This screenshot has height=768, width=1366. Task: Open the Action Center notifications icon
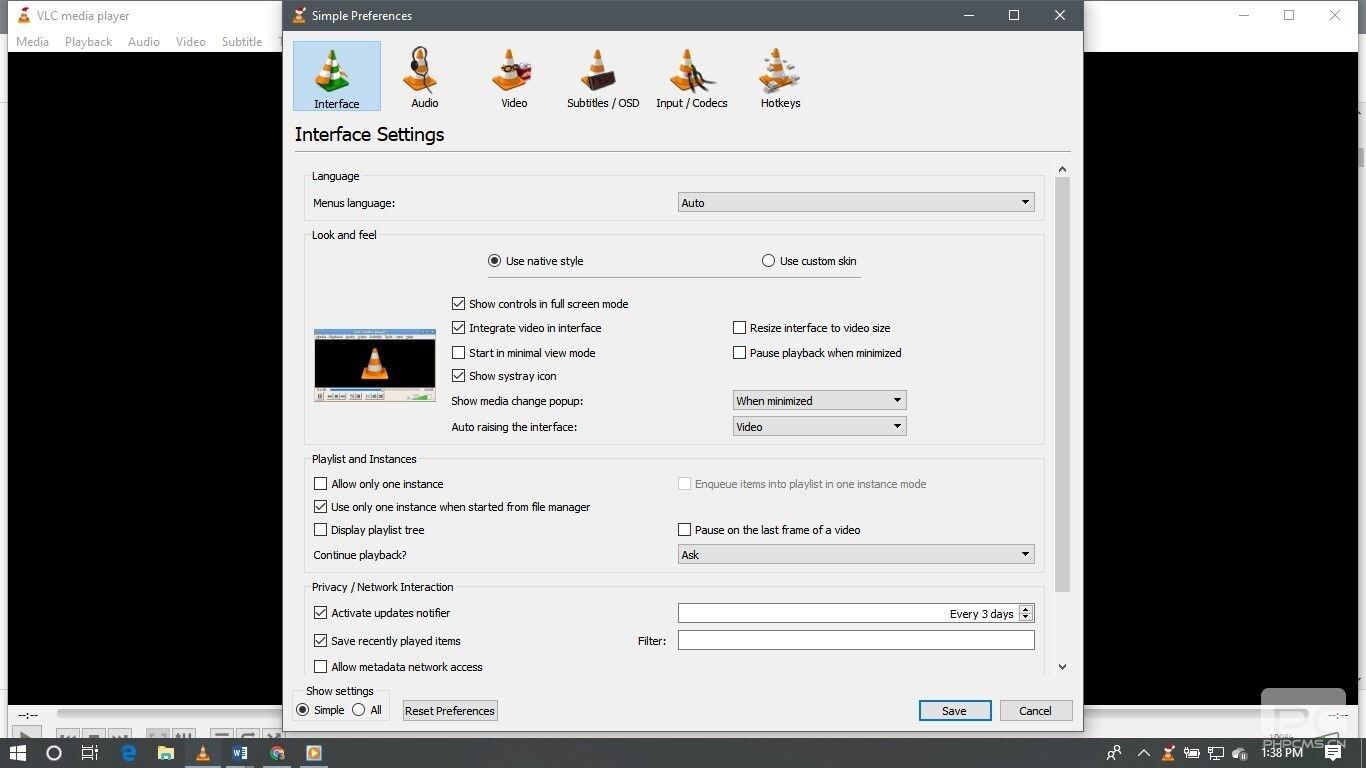pos(1333,753)
